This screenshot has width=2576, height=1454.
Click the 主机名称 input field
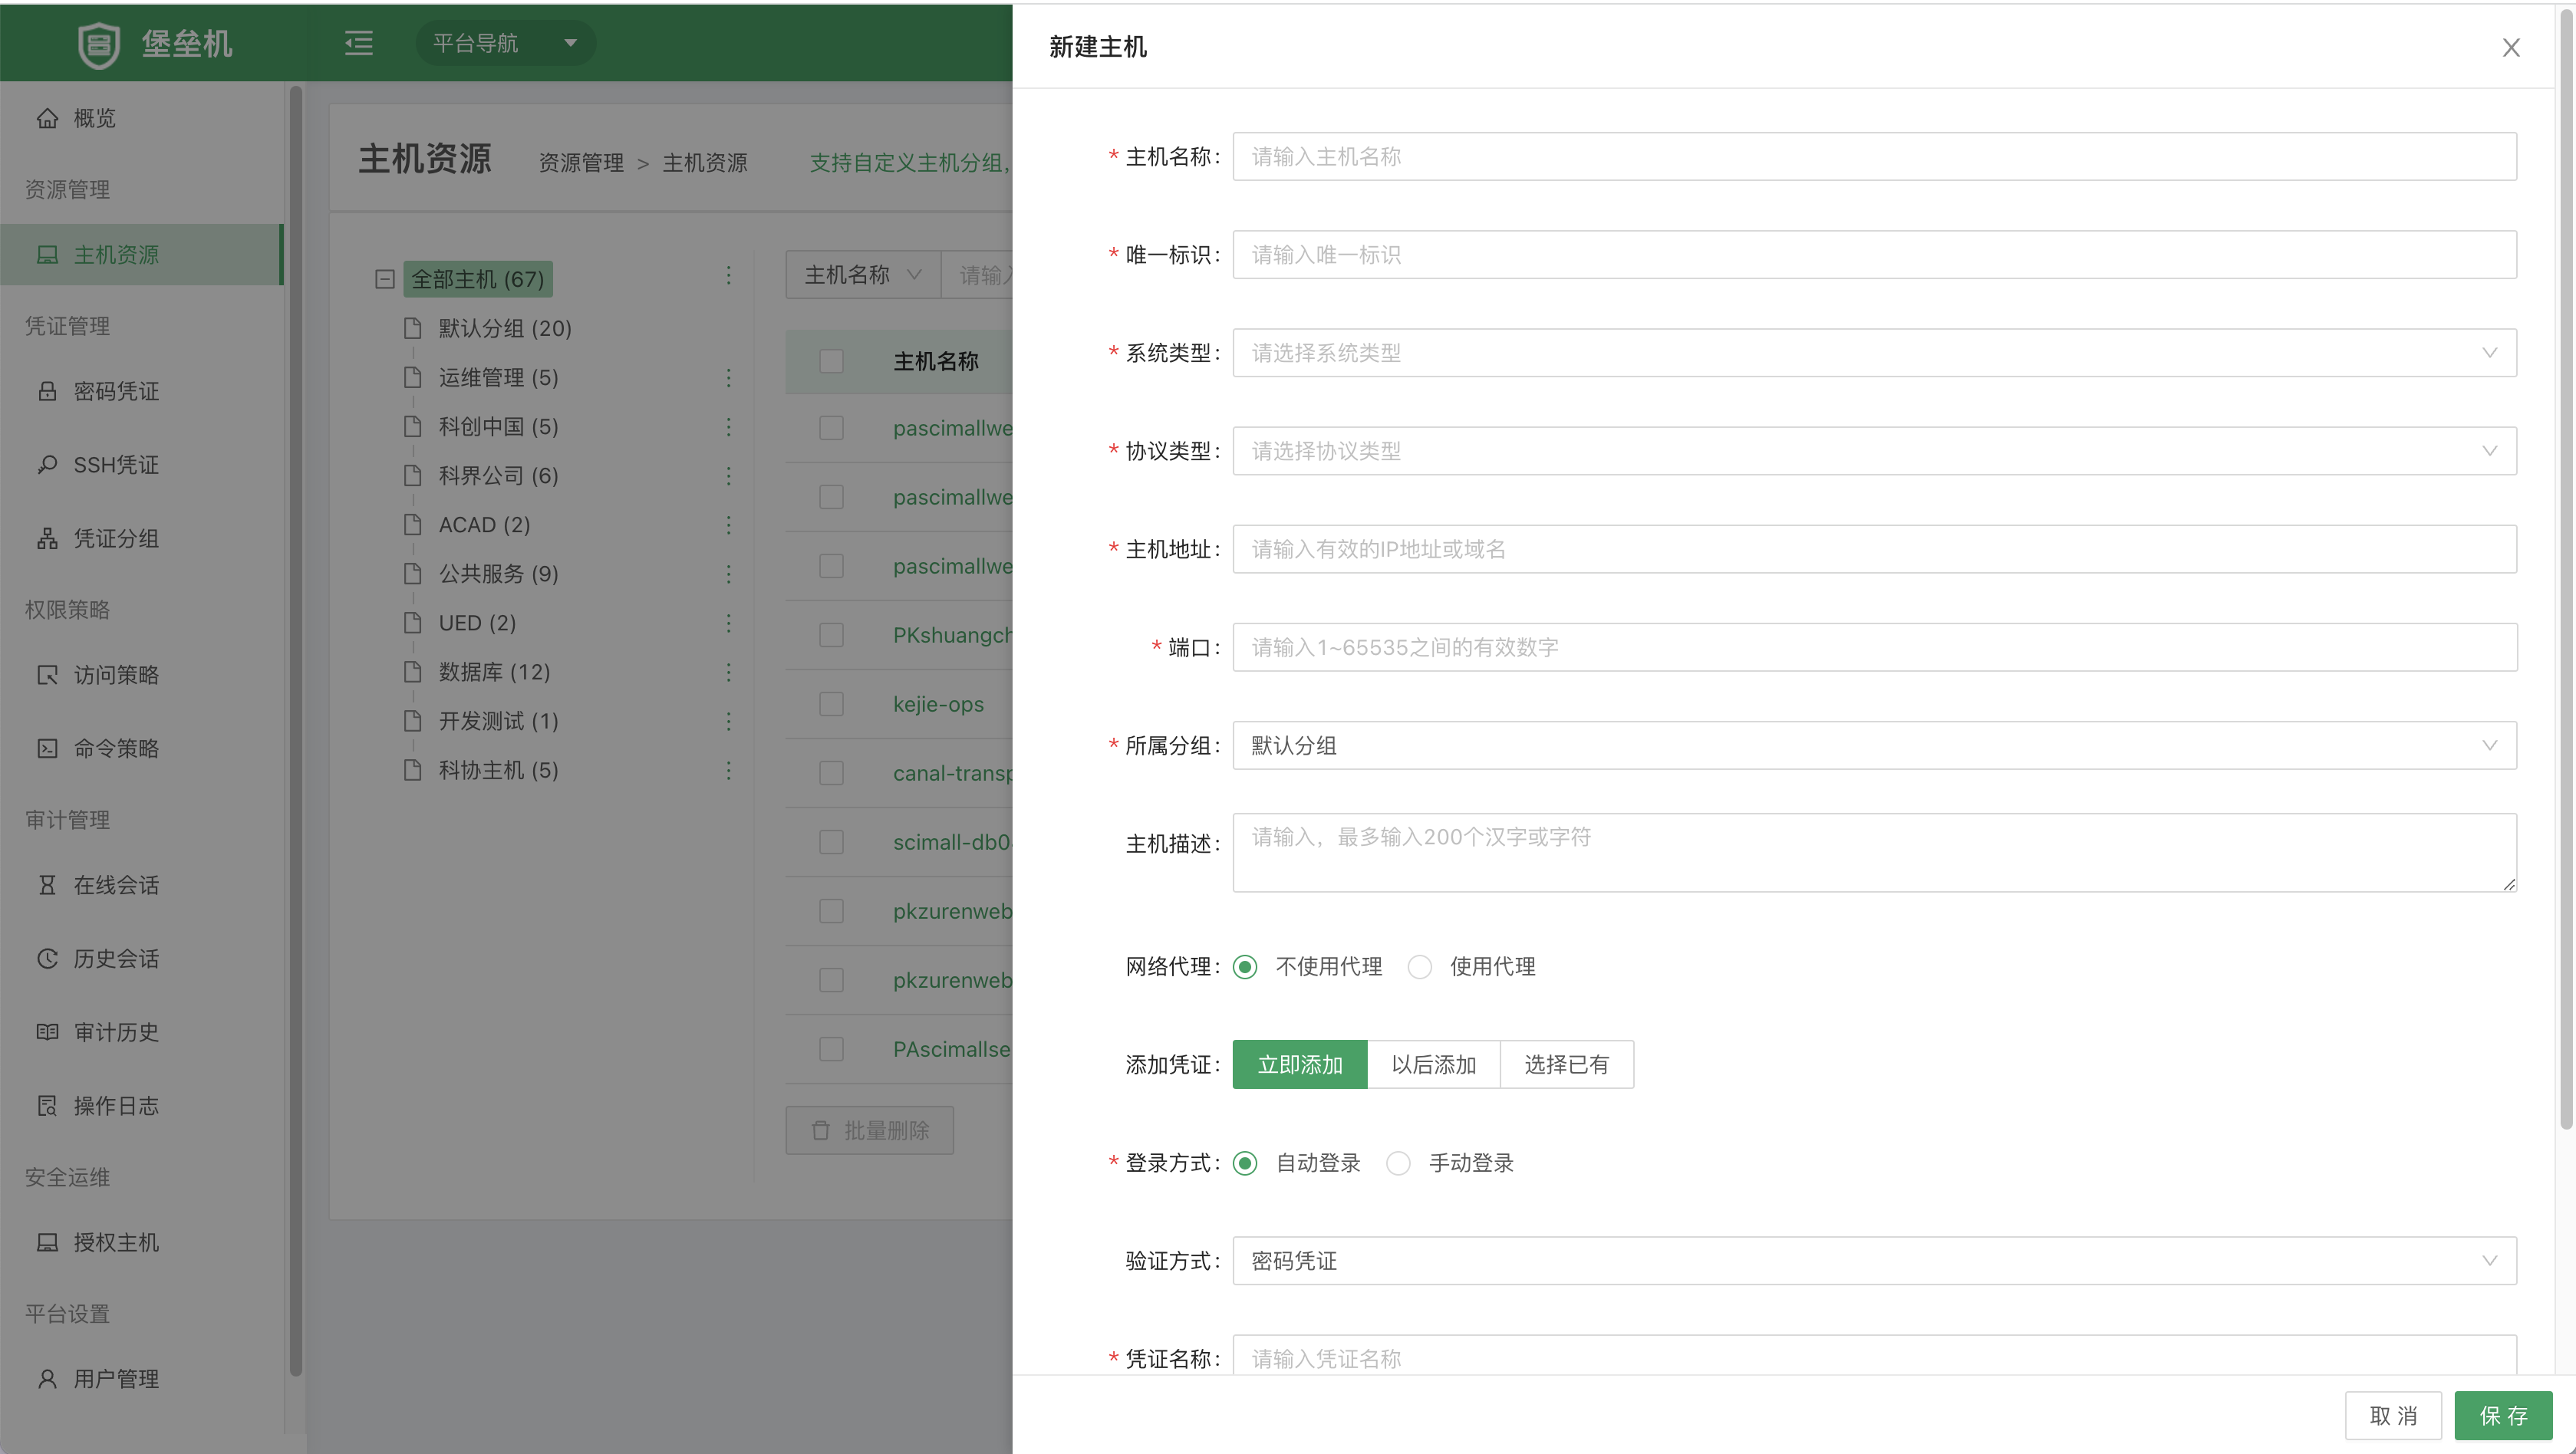[1874, 157]
